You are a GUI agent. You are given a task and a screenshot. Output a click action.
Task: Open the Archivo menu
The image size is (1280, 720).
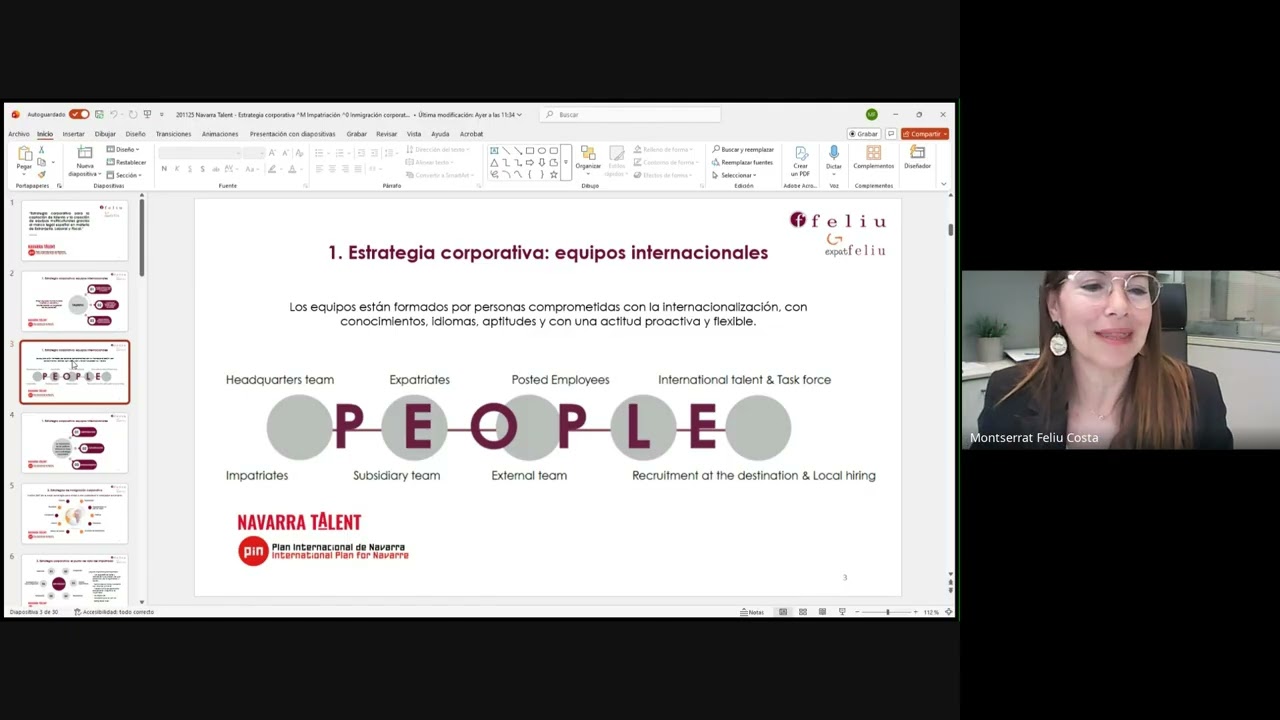click(19, 134)
